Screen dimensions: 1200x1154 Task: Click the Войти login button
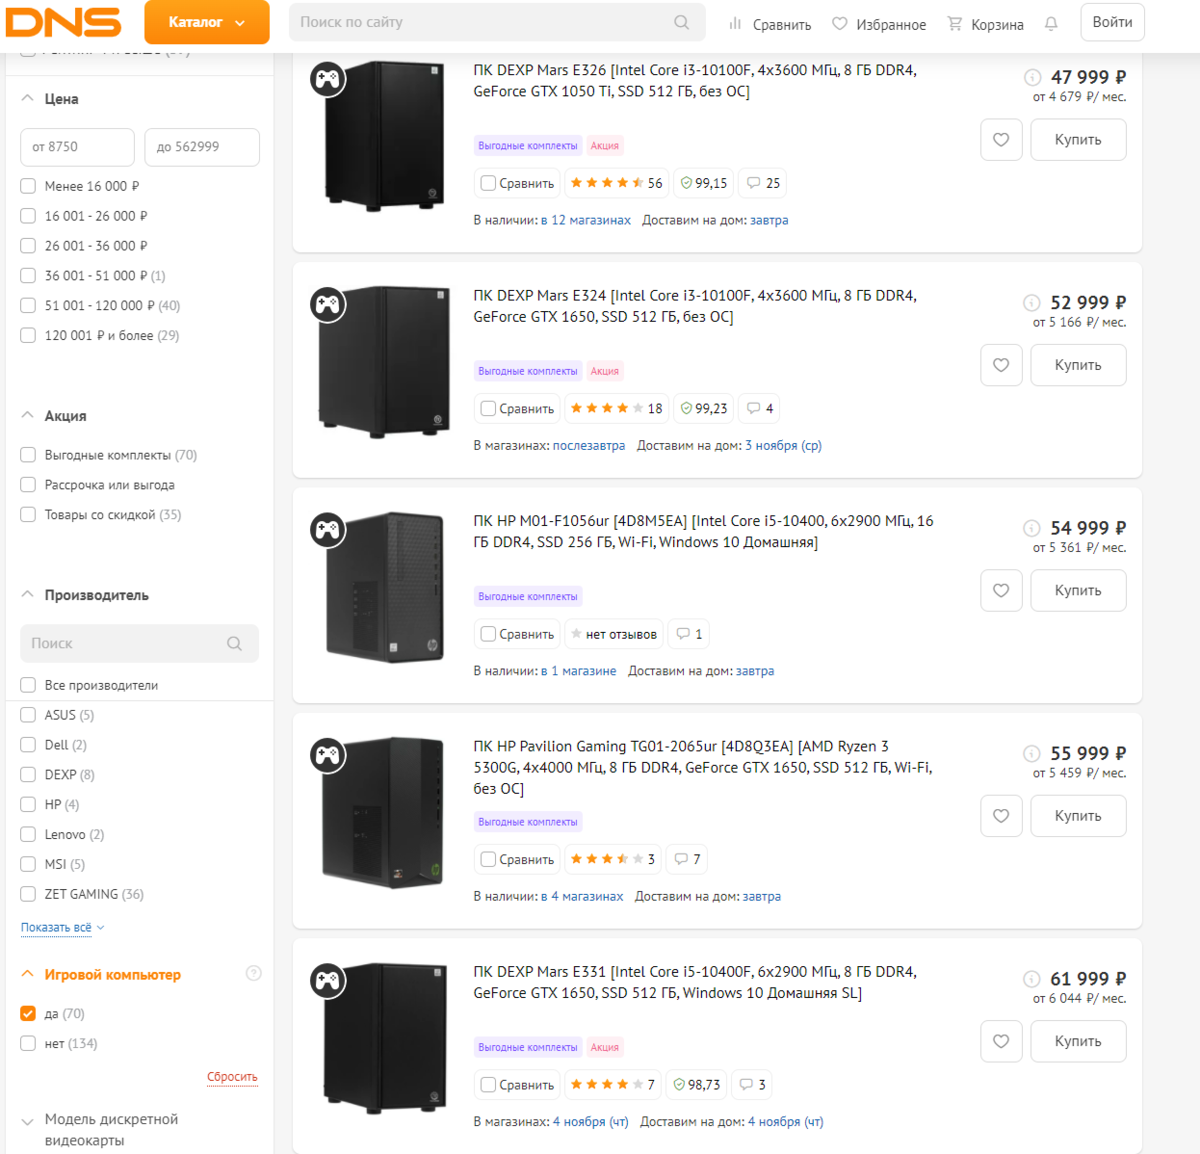1112,22
